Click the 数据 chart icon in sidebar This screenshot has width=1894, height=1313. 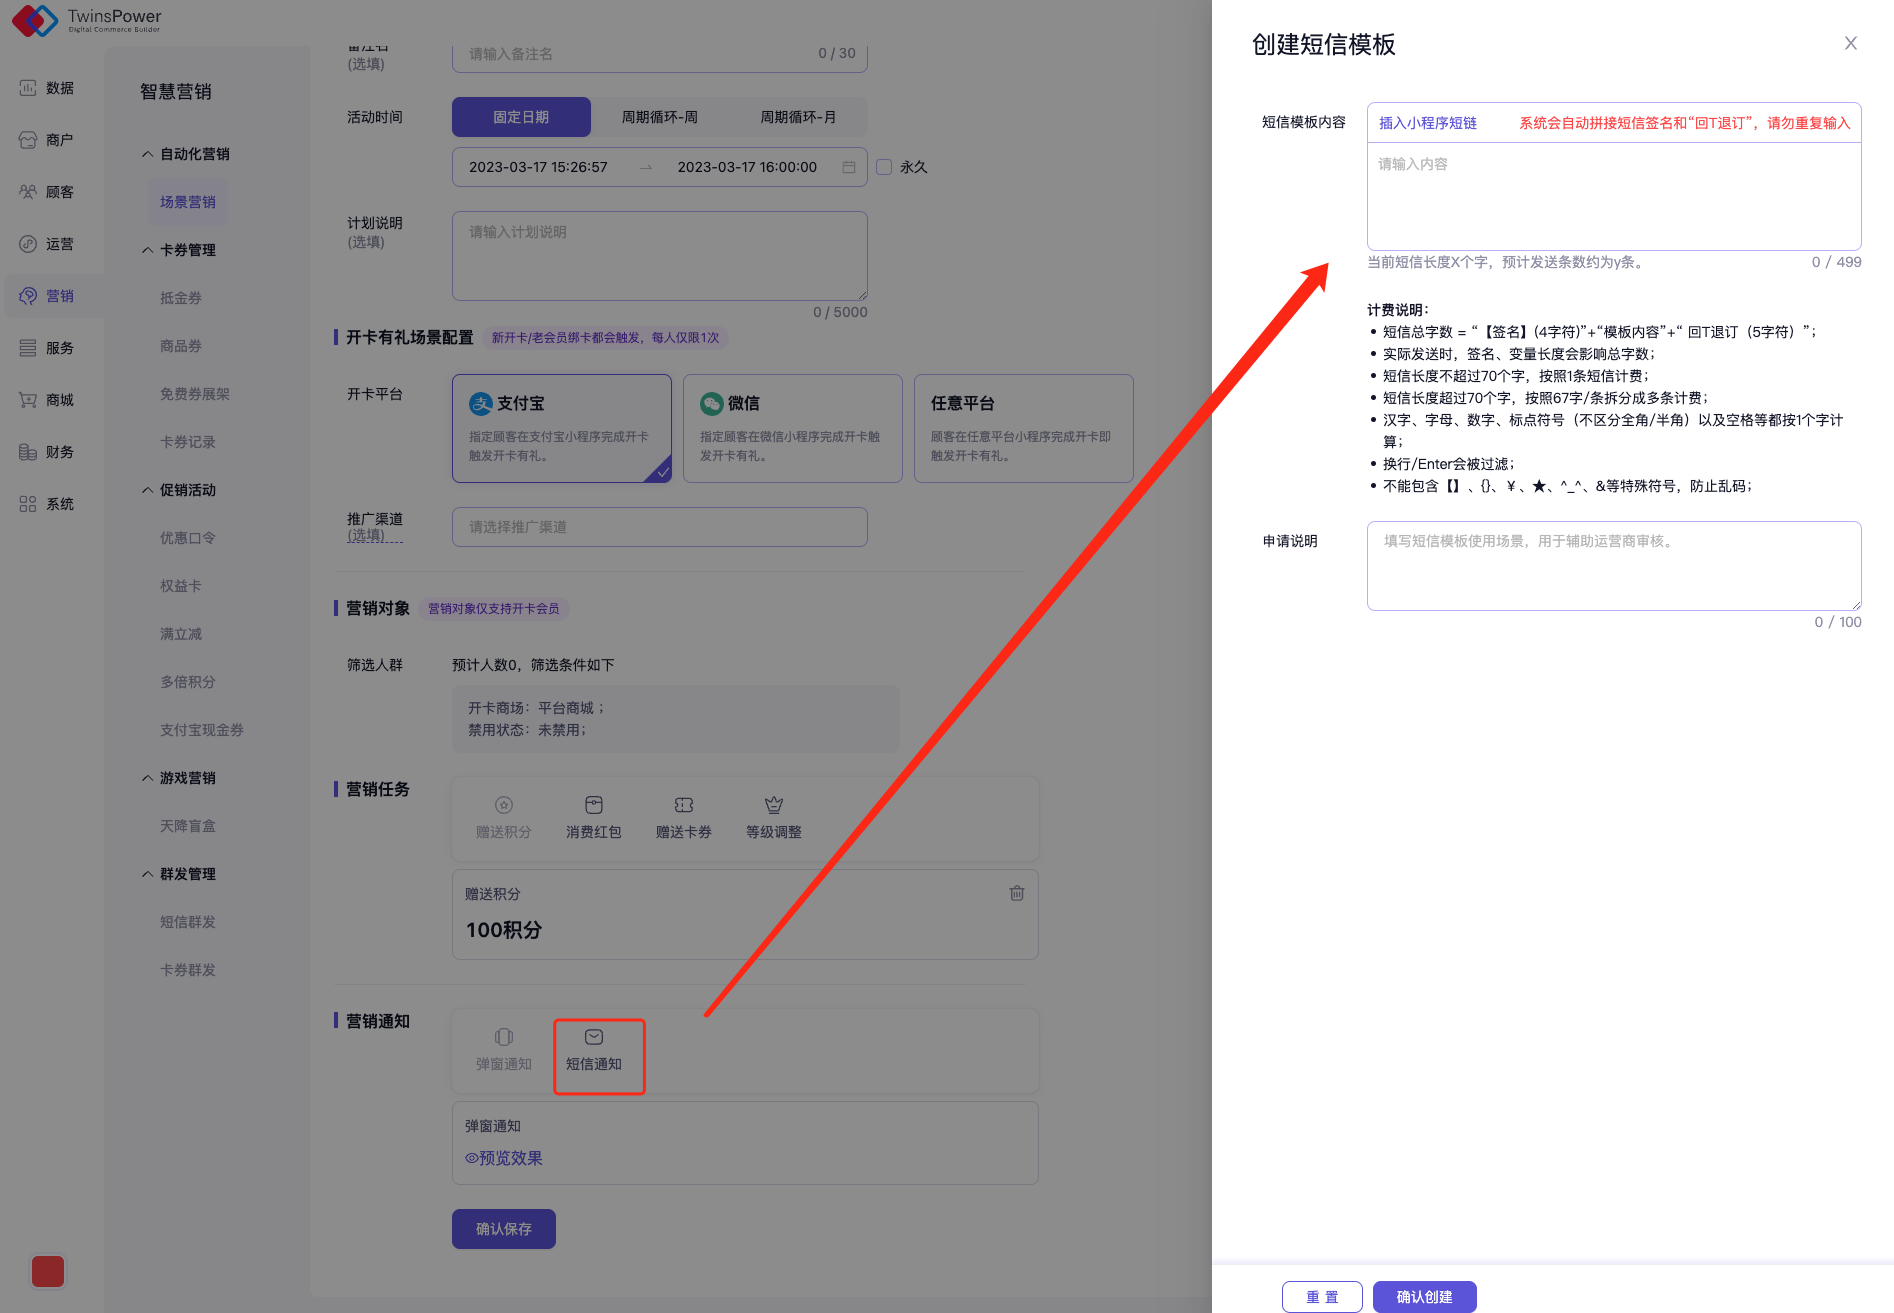(28, 88)
